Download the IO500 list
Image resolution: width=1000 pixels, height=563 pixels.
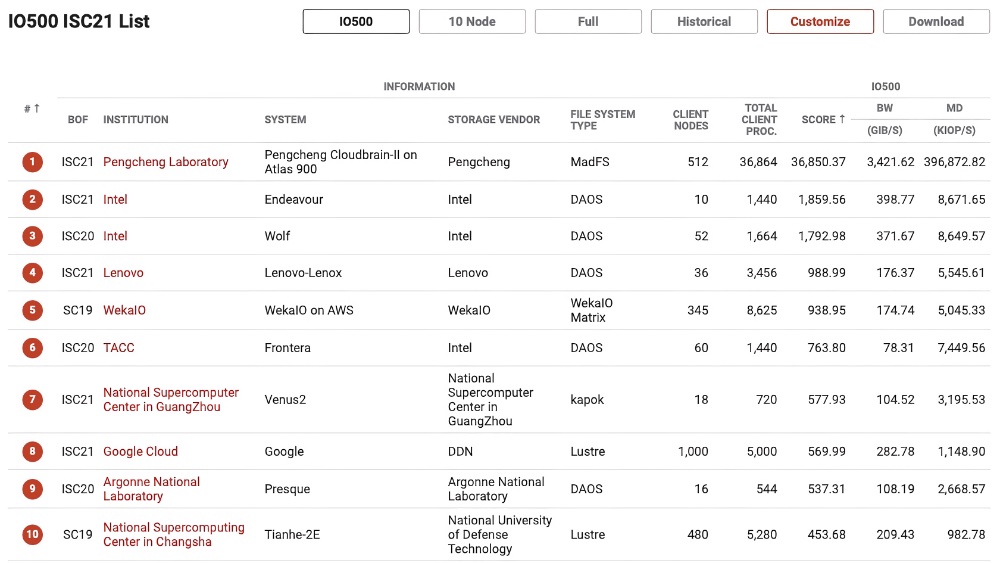coord(936,22)
